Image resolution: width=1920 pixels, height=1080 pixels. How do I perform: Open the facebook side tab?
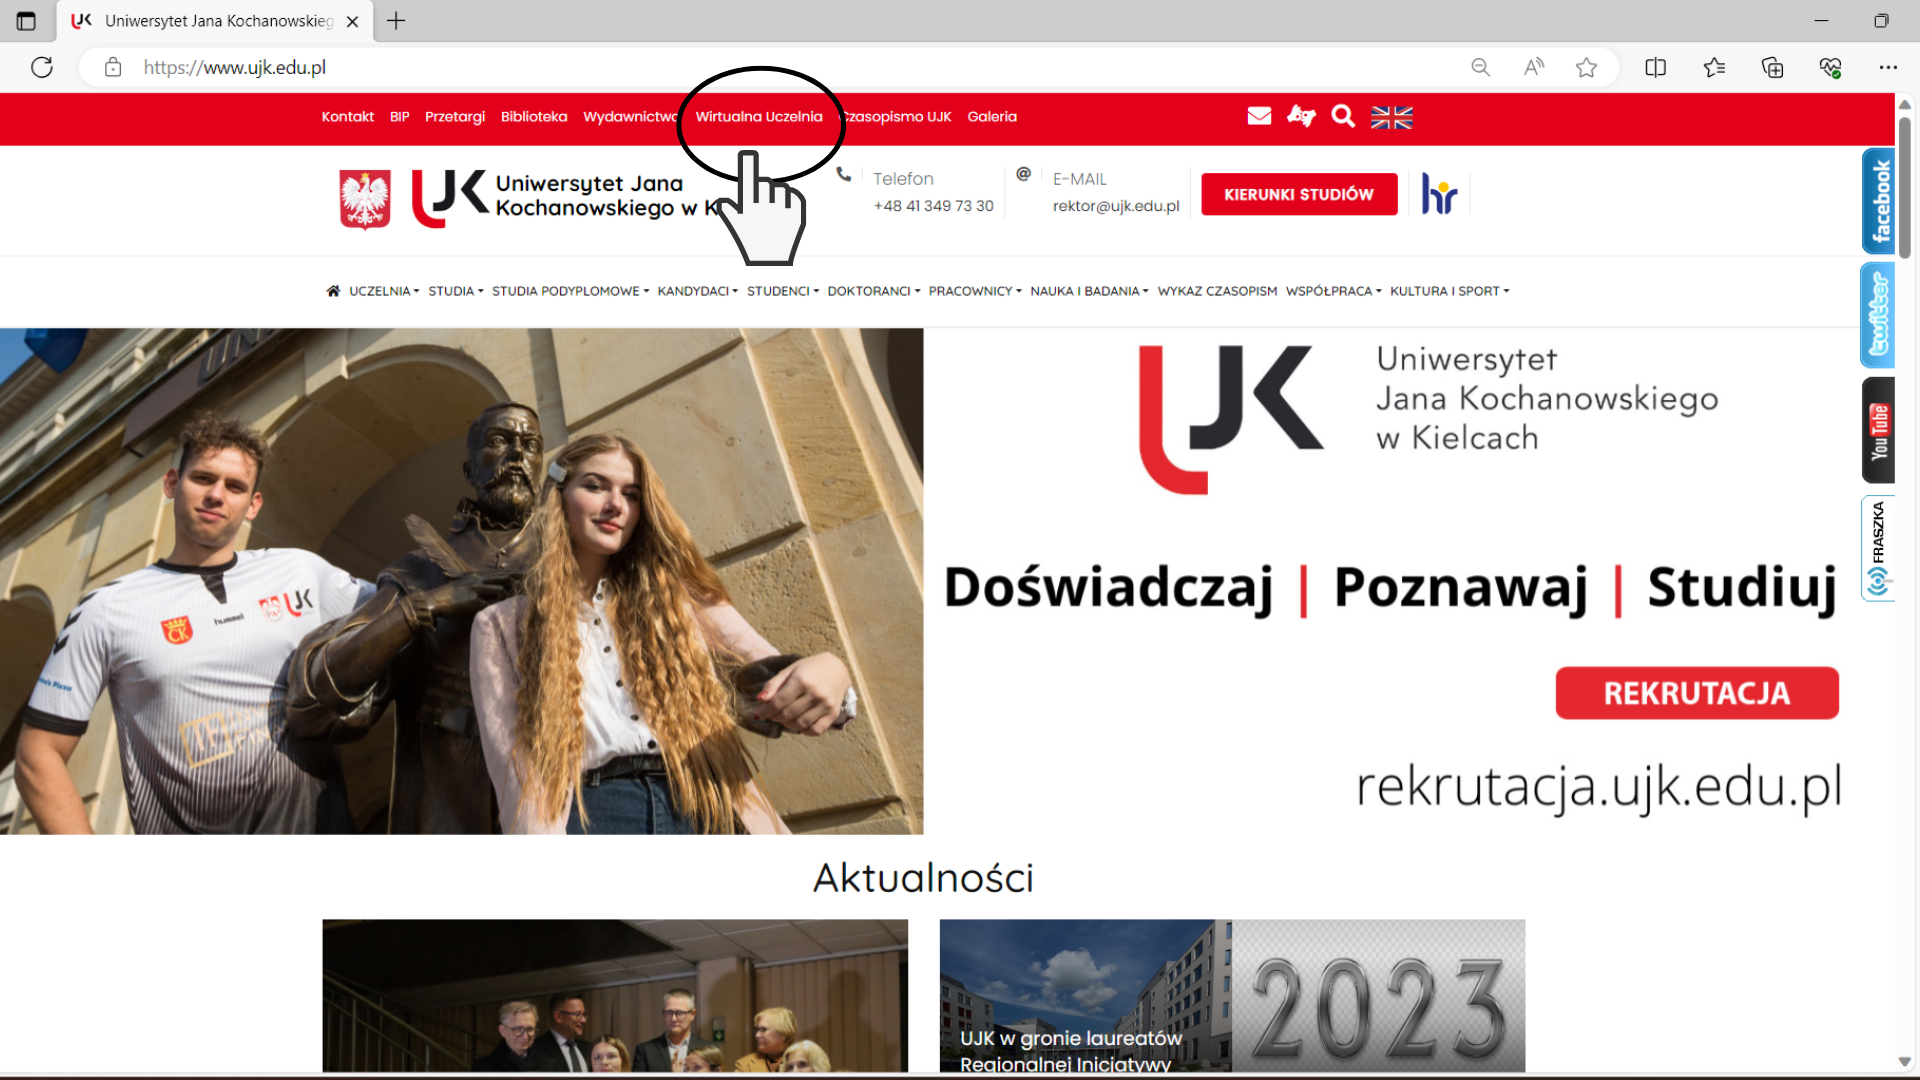(x=1878, y=201)
